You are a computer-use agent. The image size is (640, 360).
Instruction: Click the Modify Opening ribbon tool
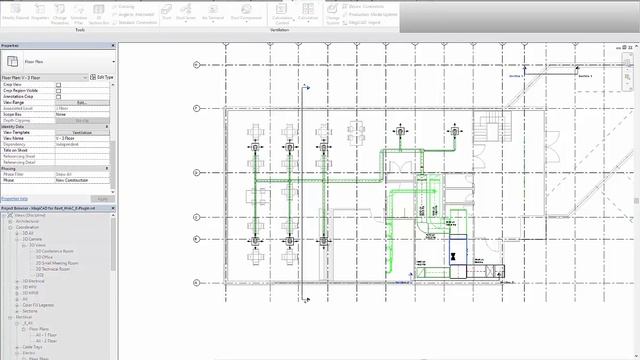16,12
